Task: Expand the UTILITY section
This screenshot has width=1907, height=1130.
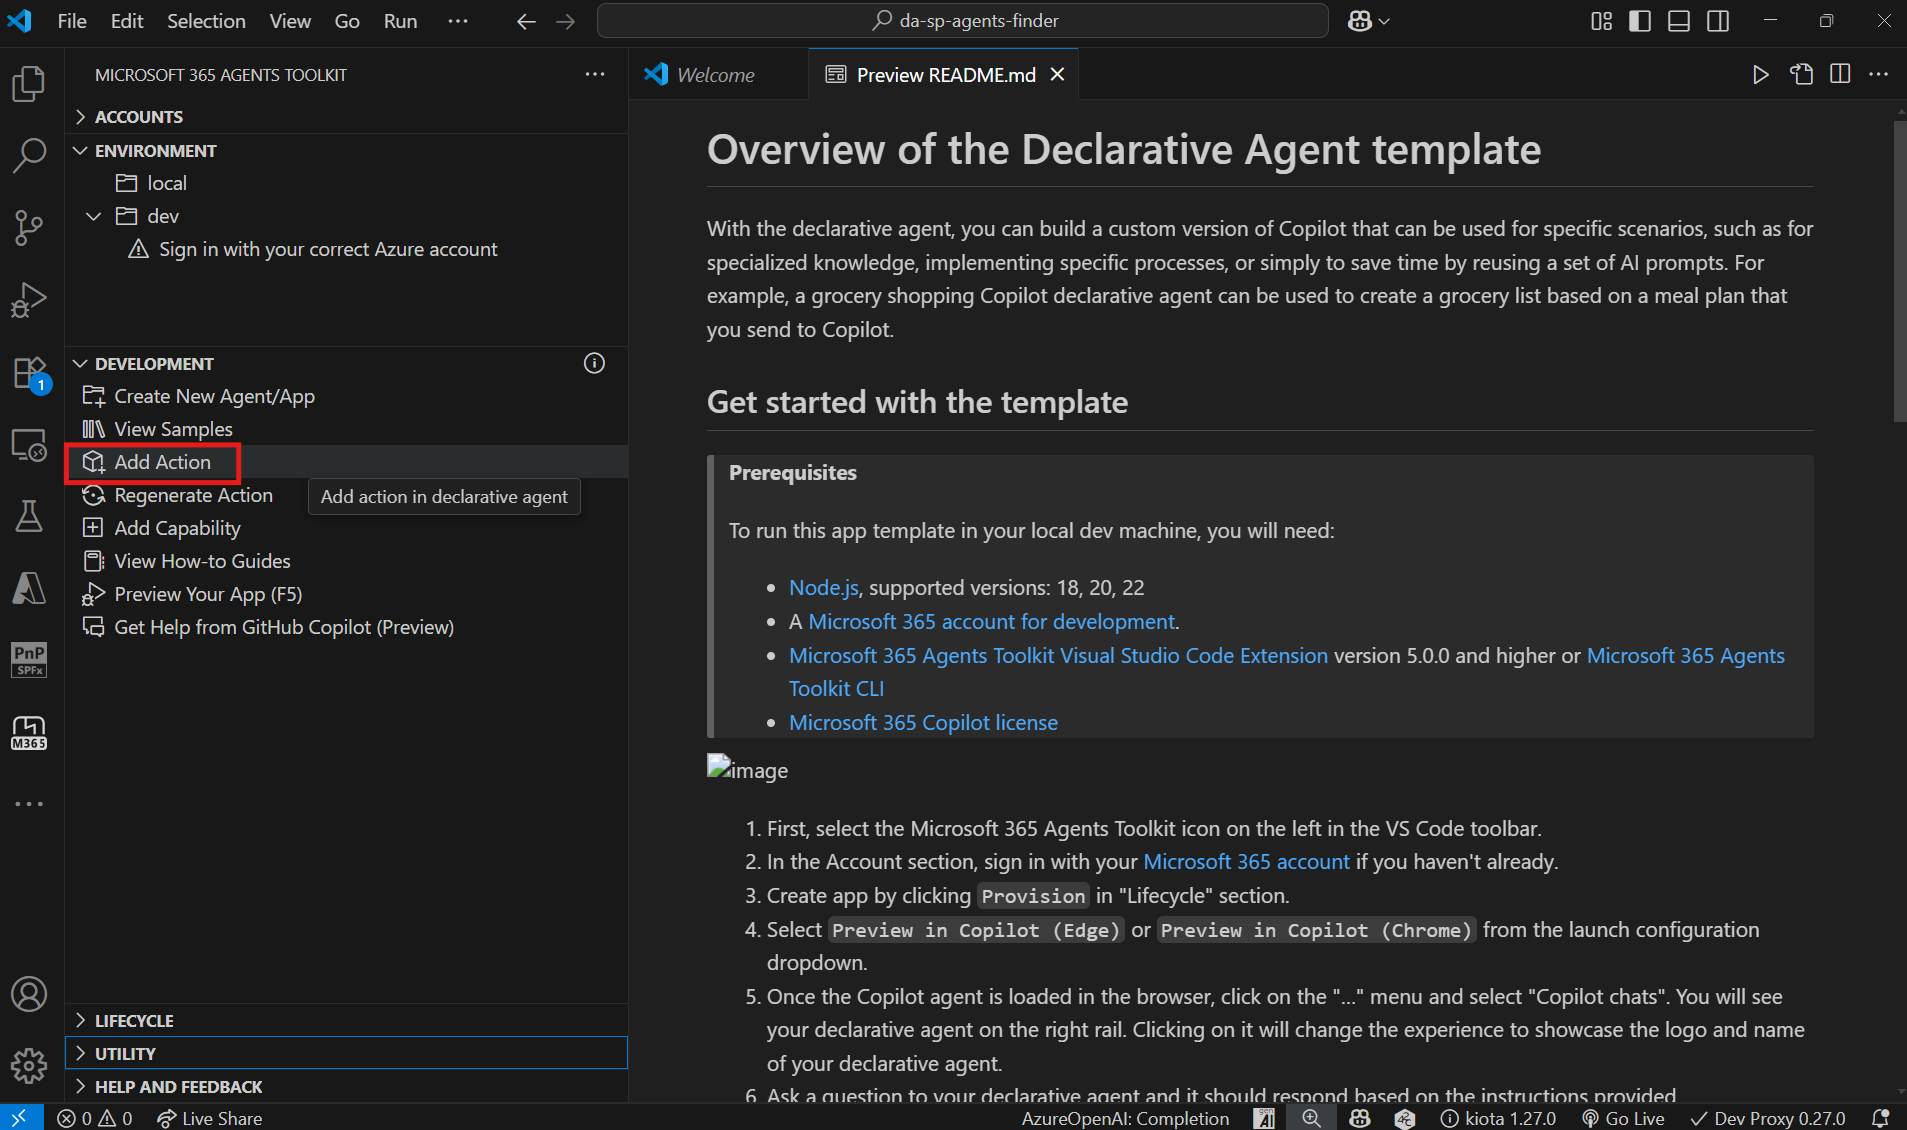Action: coord(346,1054)
